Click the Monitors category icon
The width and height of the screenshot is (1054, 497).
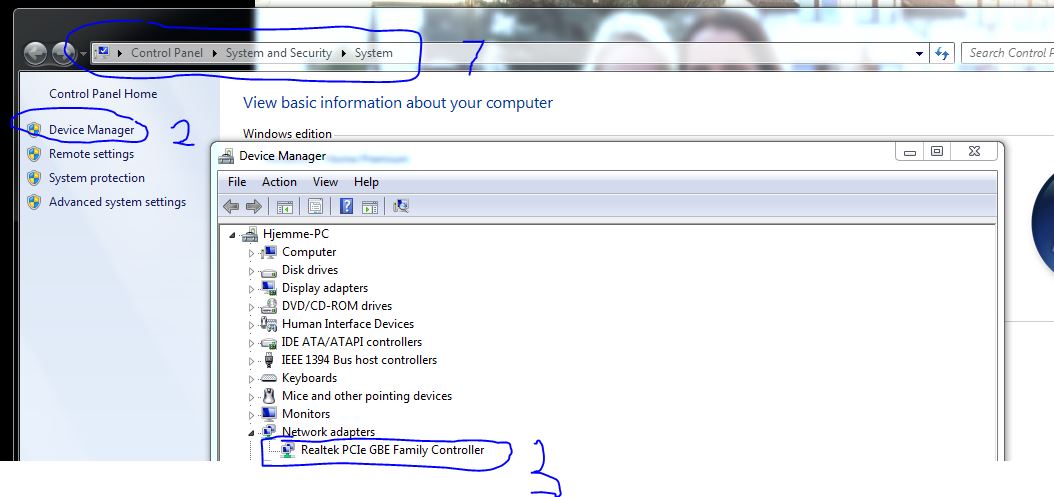click(268, 414)
